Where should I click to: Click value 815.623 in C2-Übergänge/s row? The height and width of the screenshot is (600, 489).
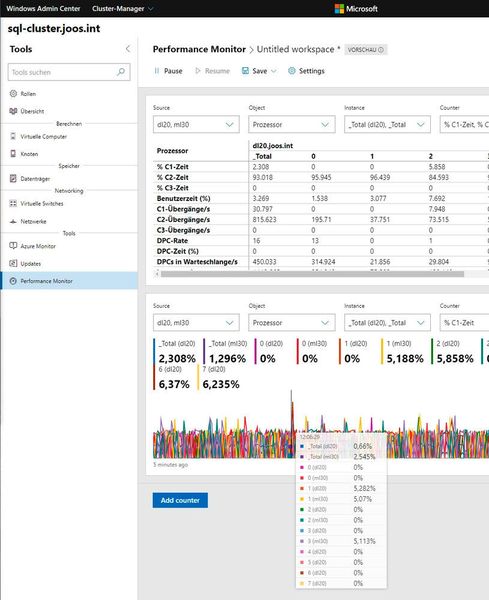(264, 219)
